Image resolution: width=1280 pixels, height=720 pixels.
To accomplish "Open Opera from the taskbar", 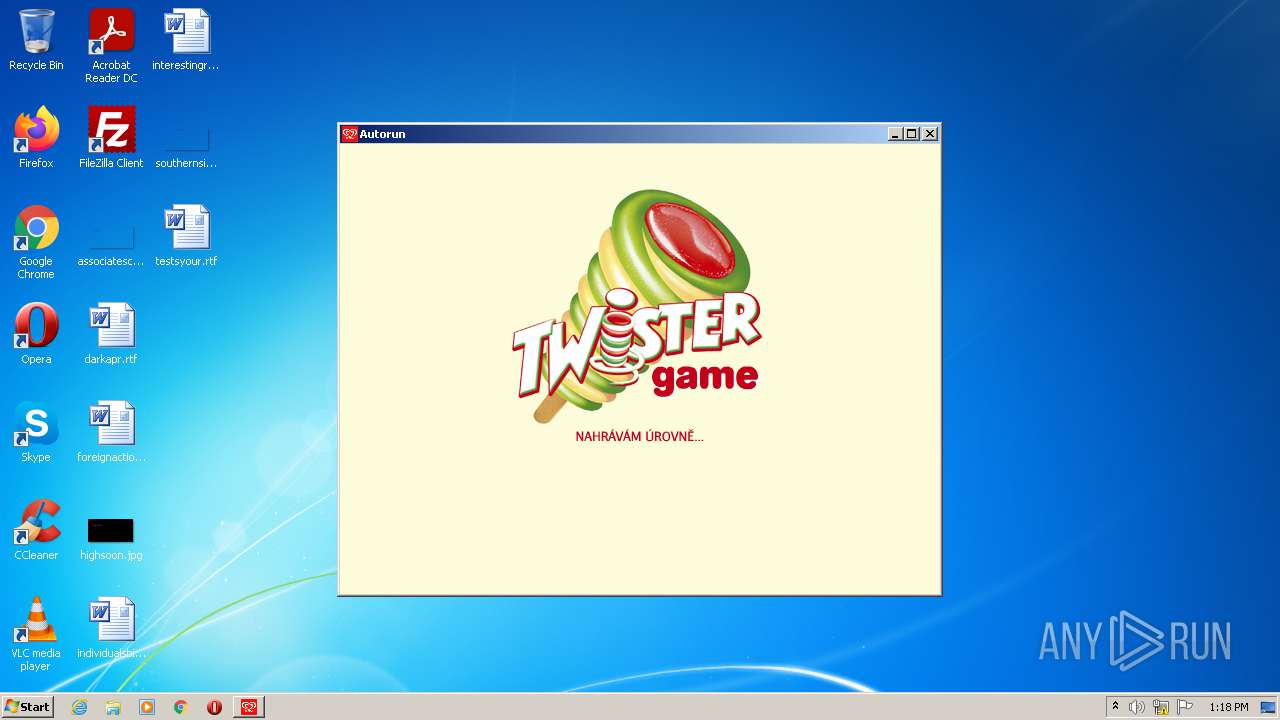I will [x=214, y=707].
